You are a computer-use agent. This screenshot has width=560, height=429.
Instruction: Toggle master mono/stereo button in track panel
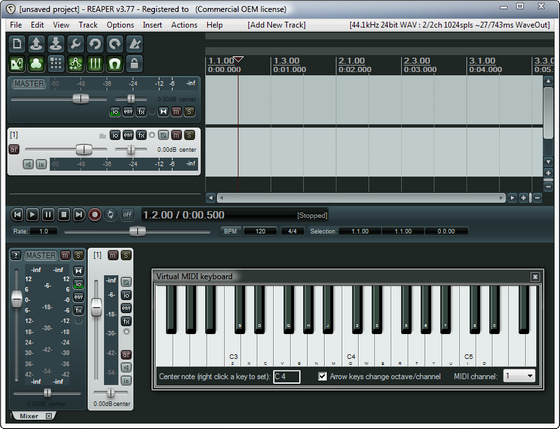(163, 112)
